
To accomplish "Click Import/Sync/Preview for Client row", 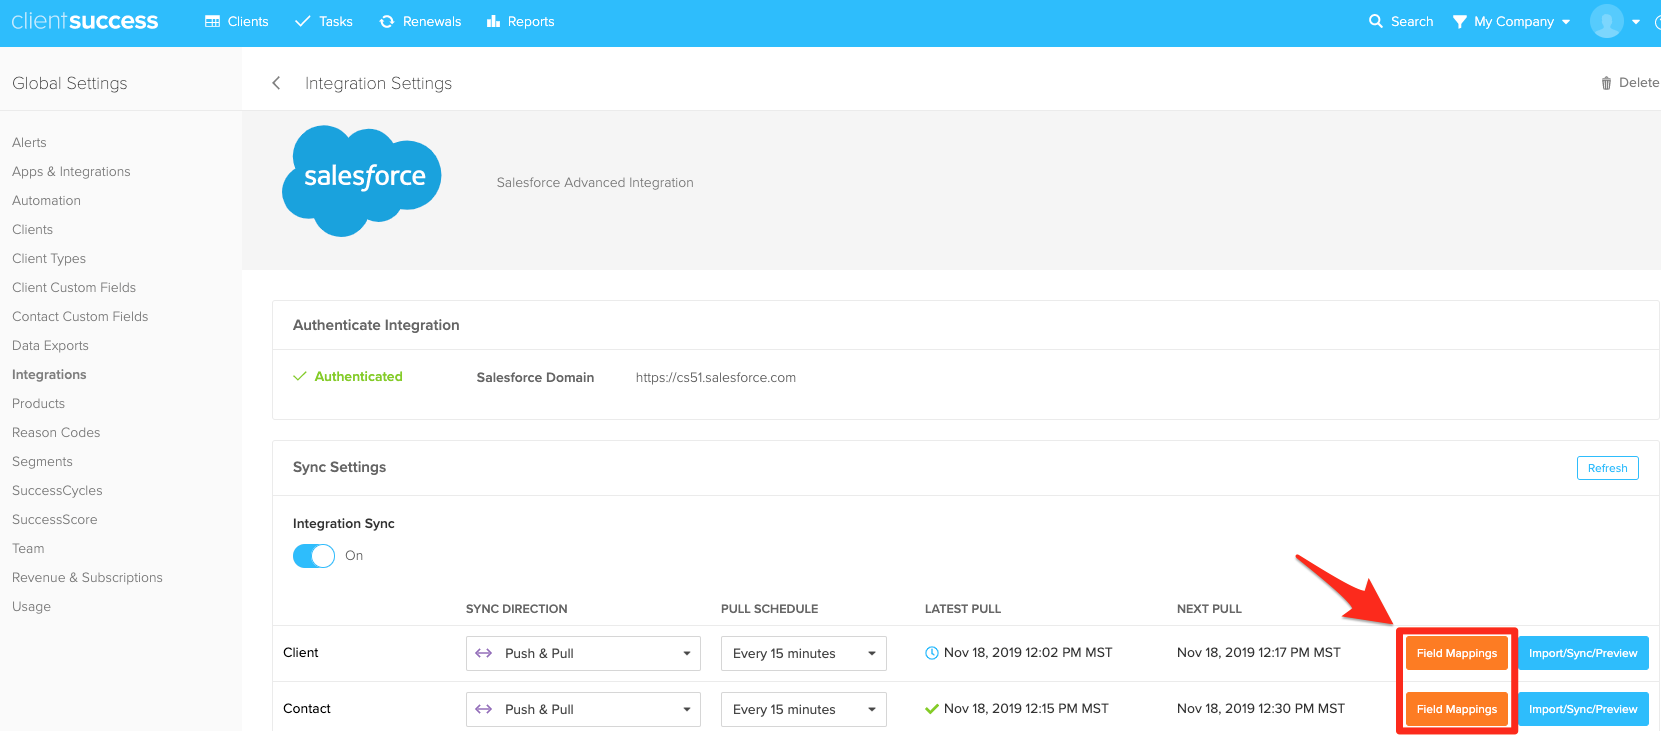I will [1583, 653].
